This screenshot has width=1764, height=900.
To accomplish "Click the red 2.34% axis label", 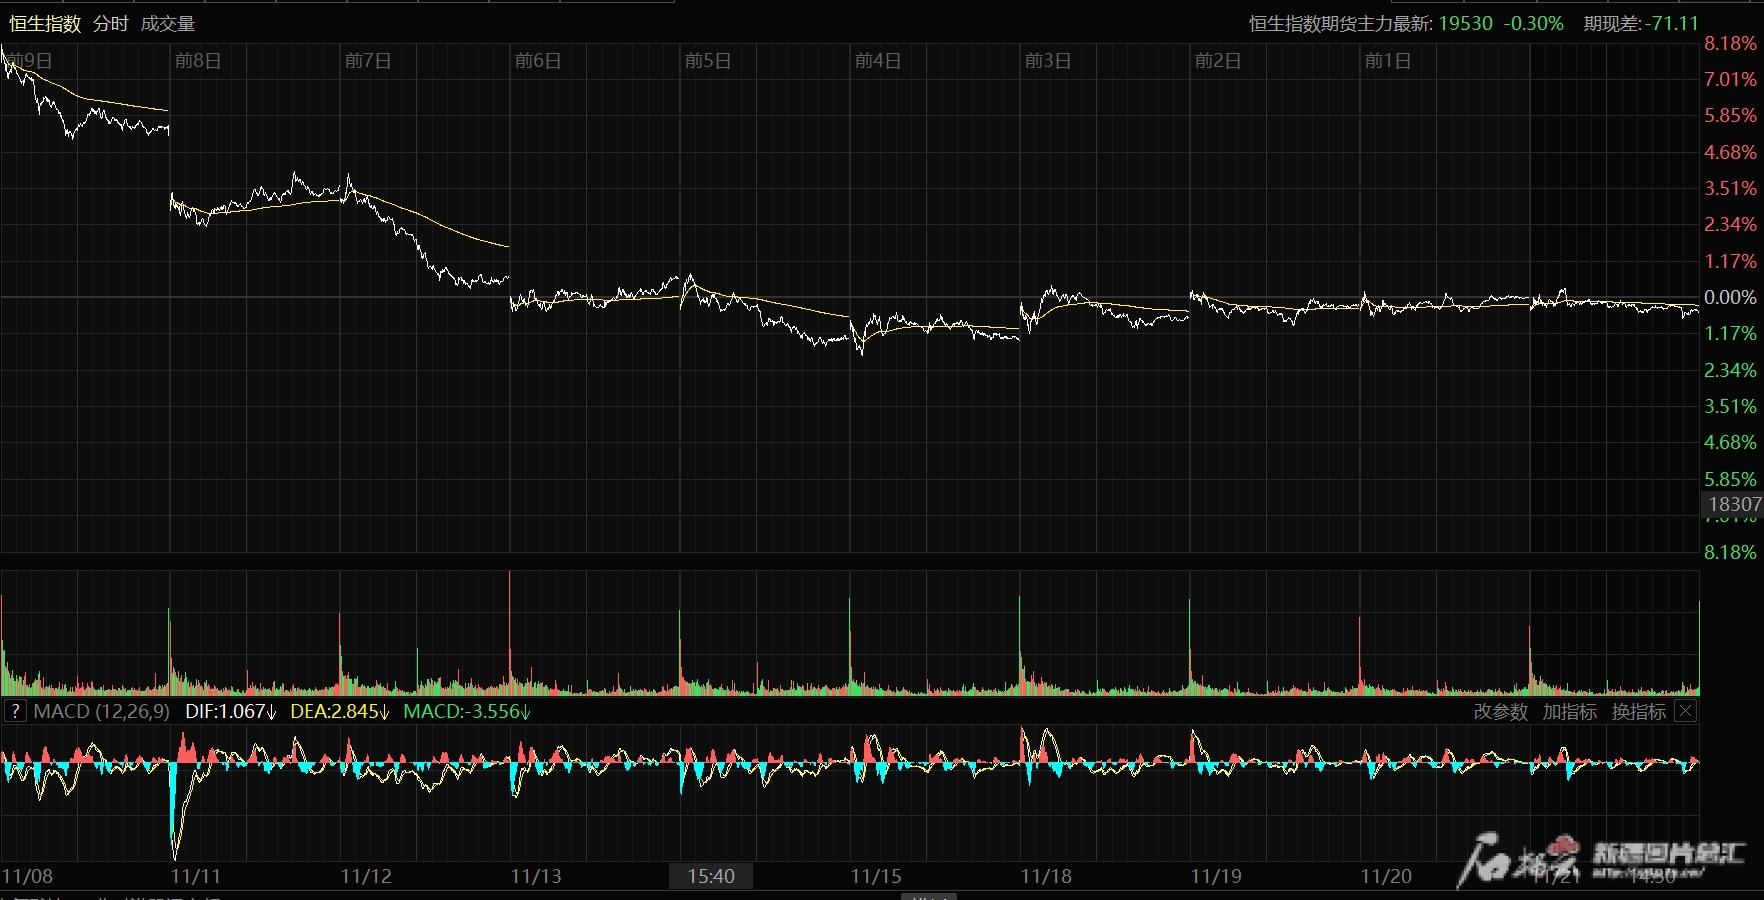I will click(x=1730, y=224).
